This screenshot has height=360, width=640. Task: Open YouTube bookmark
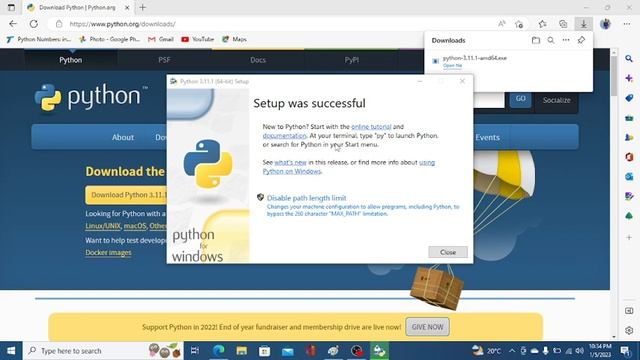pos(198,39)
